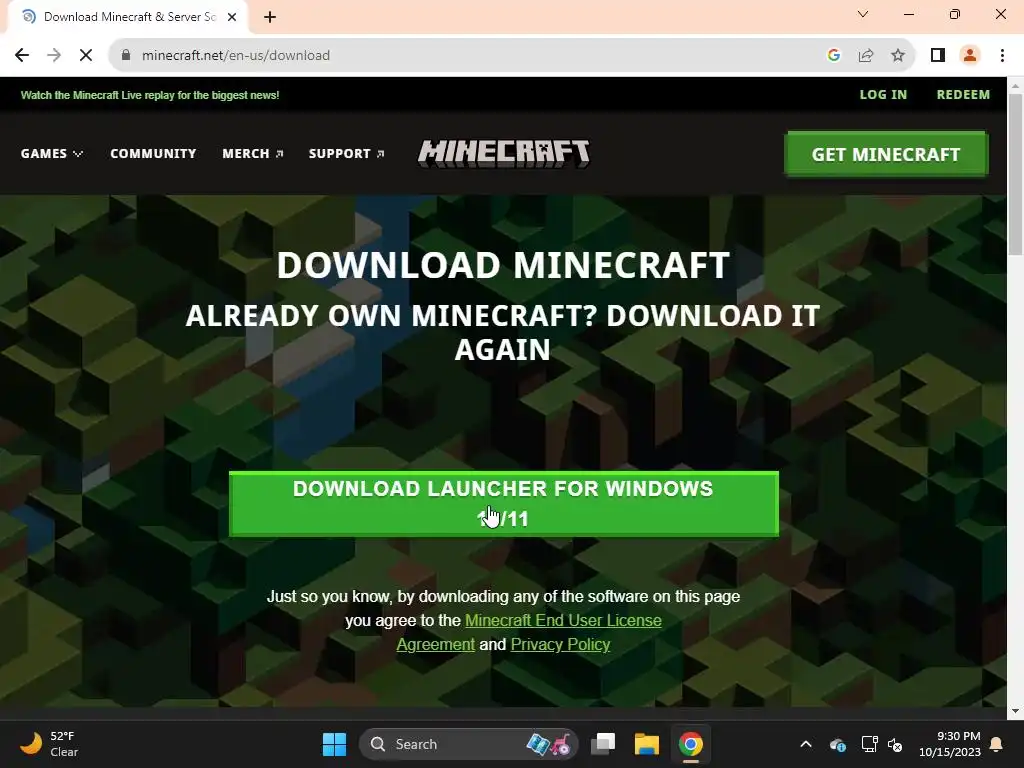Open the Chrome three-dot menu
This screenshot has height=768, width=1024.
1002,56
